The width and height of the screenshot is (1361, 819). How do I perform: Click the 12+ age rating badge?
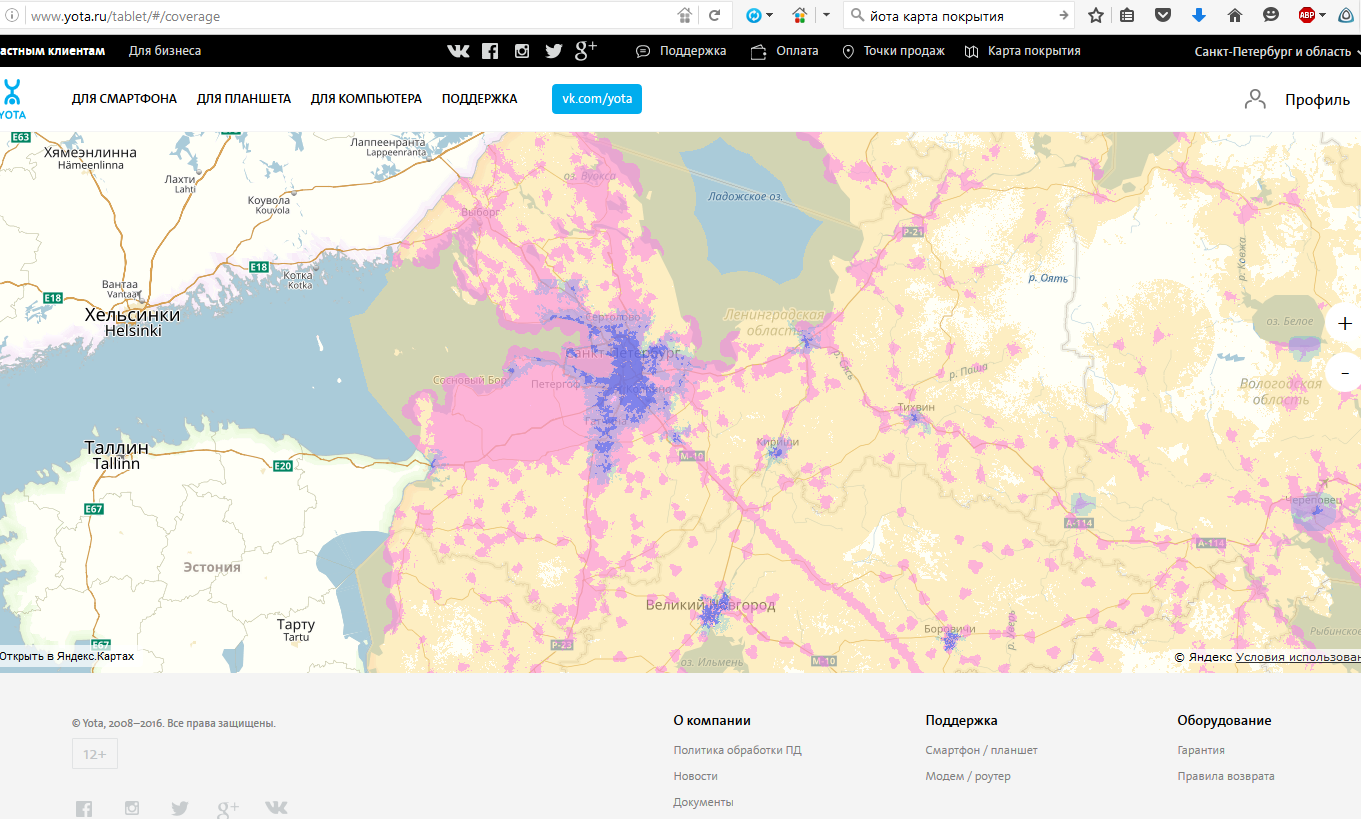(95, 754)
